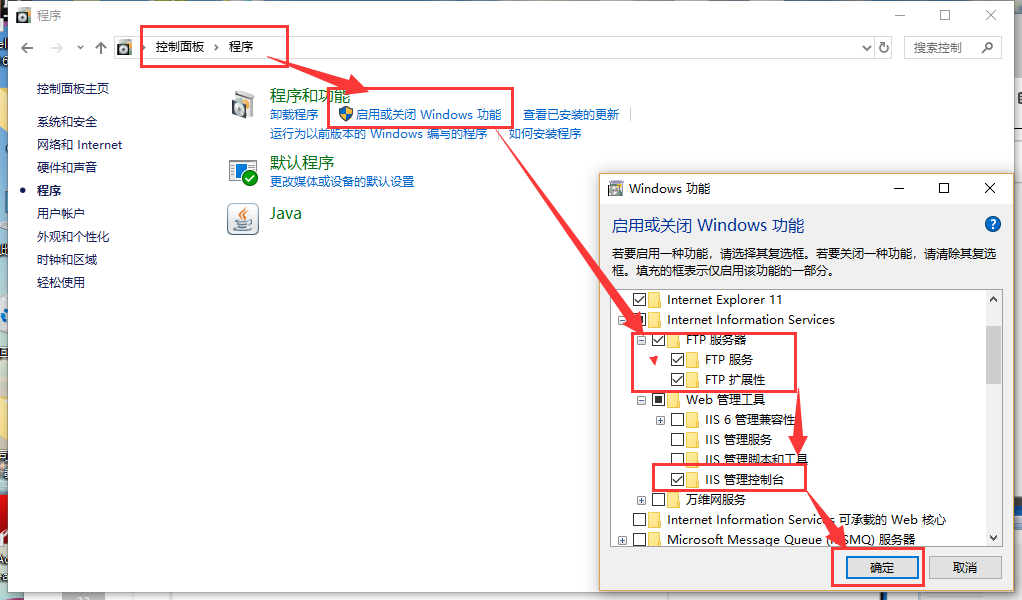Click 启用或关闭 Windows 功能 link
The width and height of the screenshot is (1022, 600).
point(428,115)
